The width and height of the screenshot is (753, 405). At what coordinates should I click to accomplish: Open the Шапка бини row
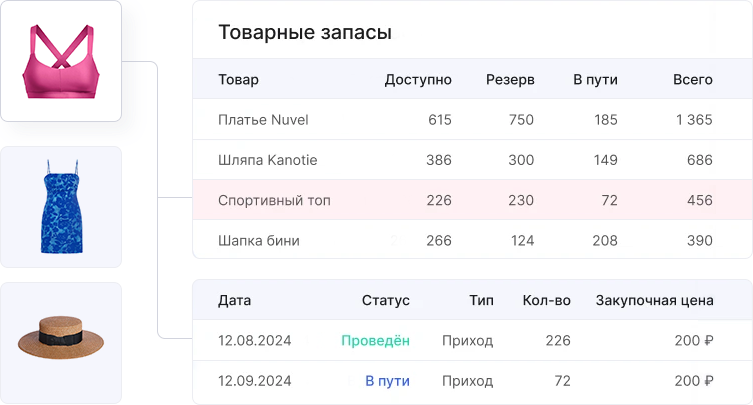[259, 240]
